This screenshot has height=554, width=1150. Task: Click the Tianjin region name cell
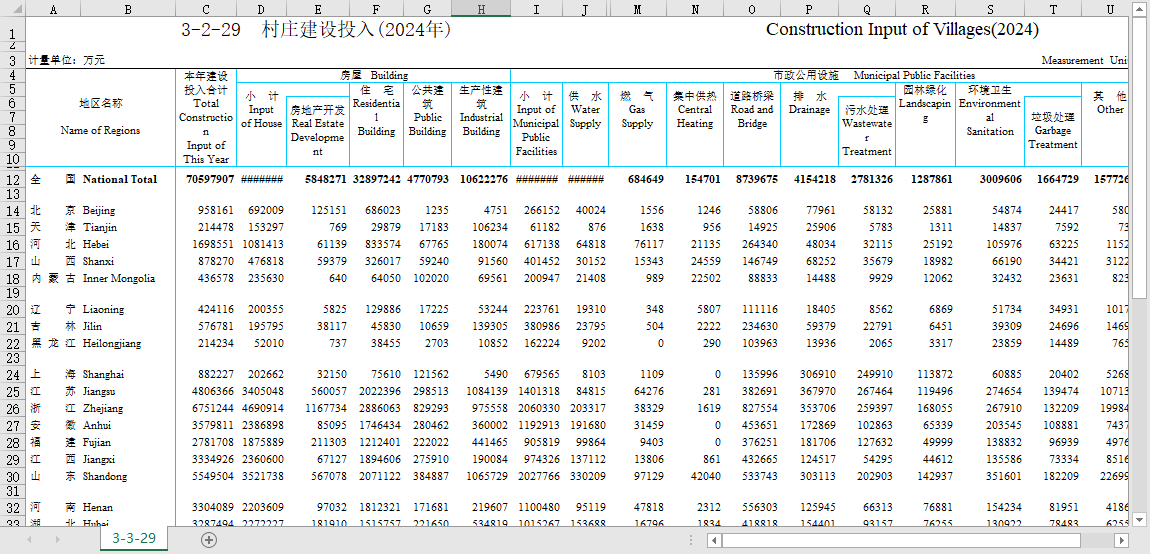(x=100, y=227)
